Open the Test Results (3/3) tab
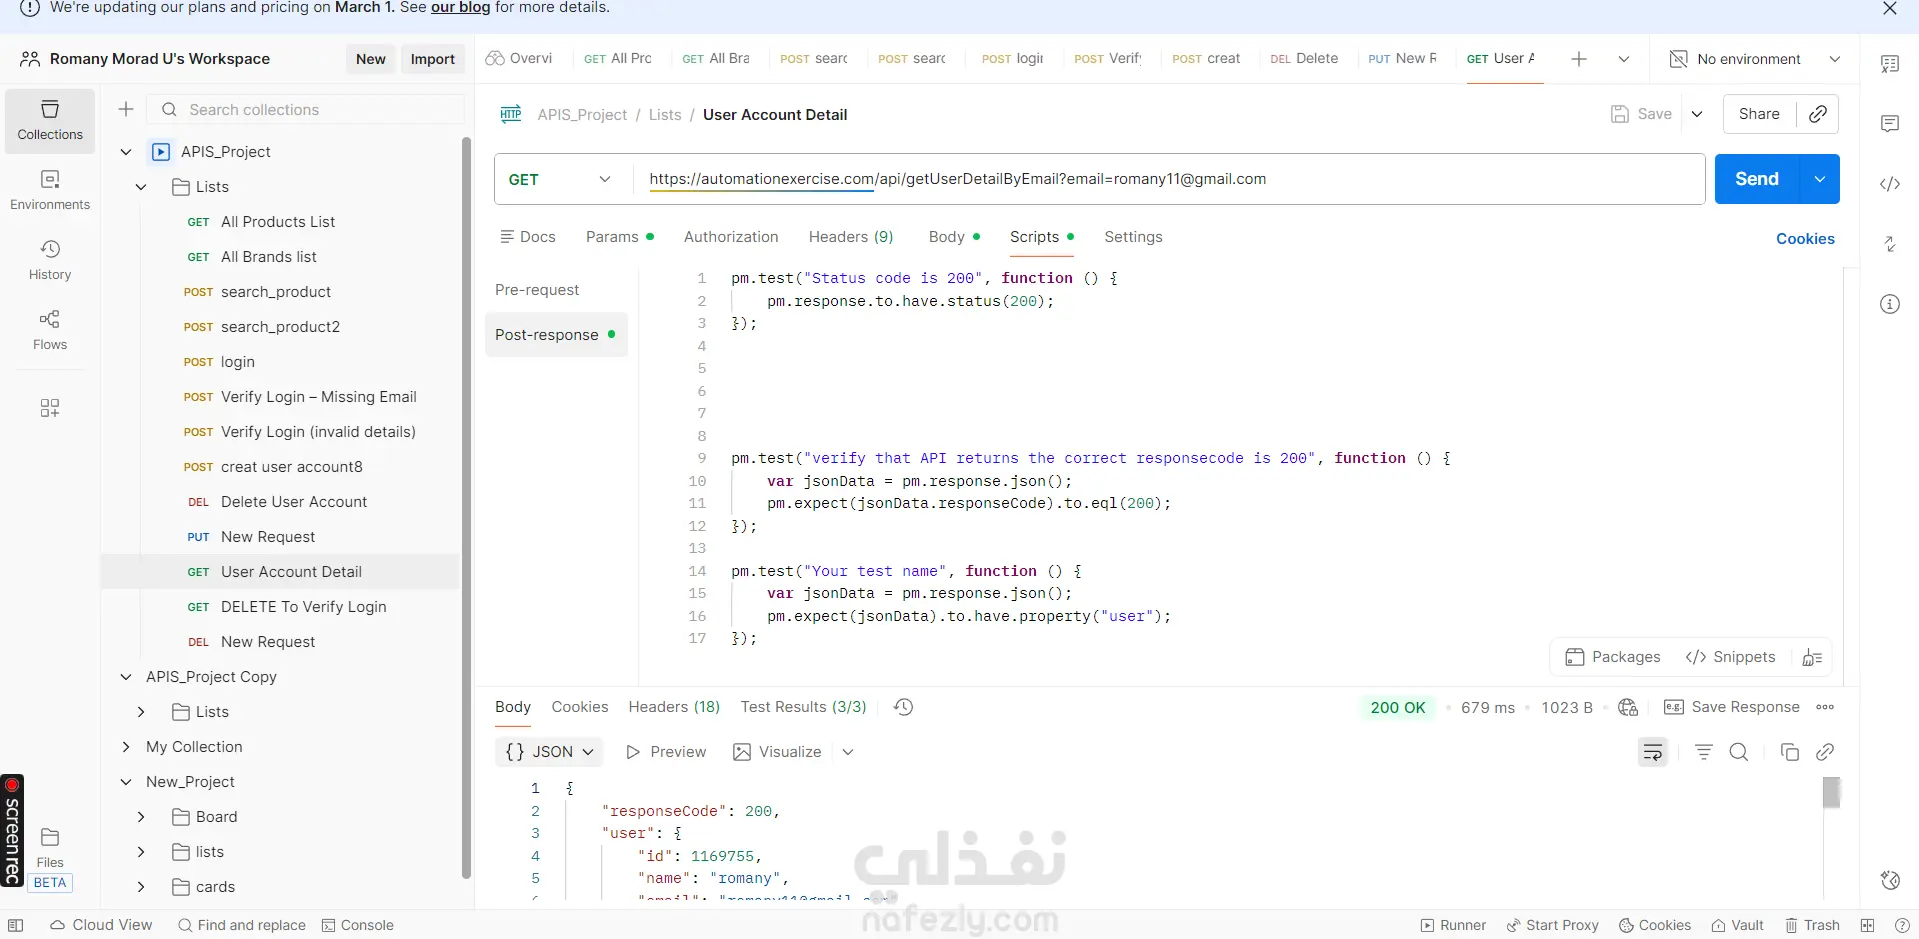This screenshot has width=1919, height=939. pyautogui.click(x=803, y=707)
